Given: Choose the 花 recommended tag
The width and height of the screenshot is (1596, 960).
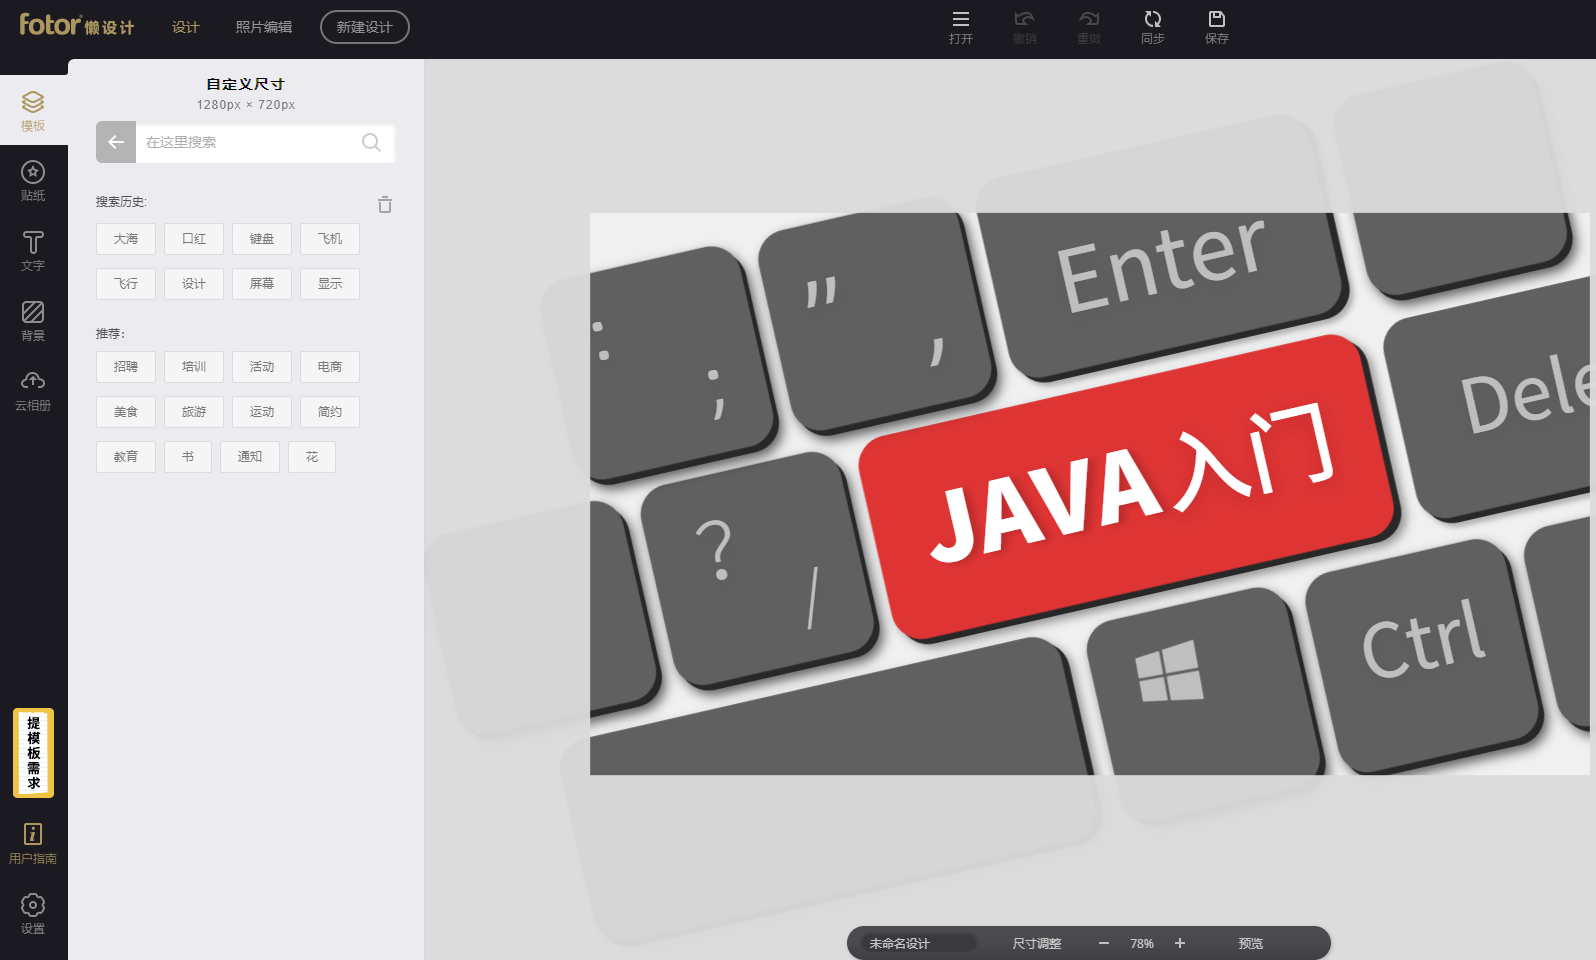Looking at the screenshot, I should pos(312,457).
